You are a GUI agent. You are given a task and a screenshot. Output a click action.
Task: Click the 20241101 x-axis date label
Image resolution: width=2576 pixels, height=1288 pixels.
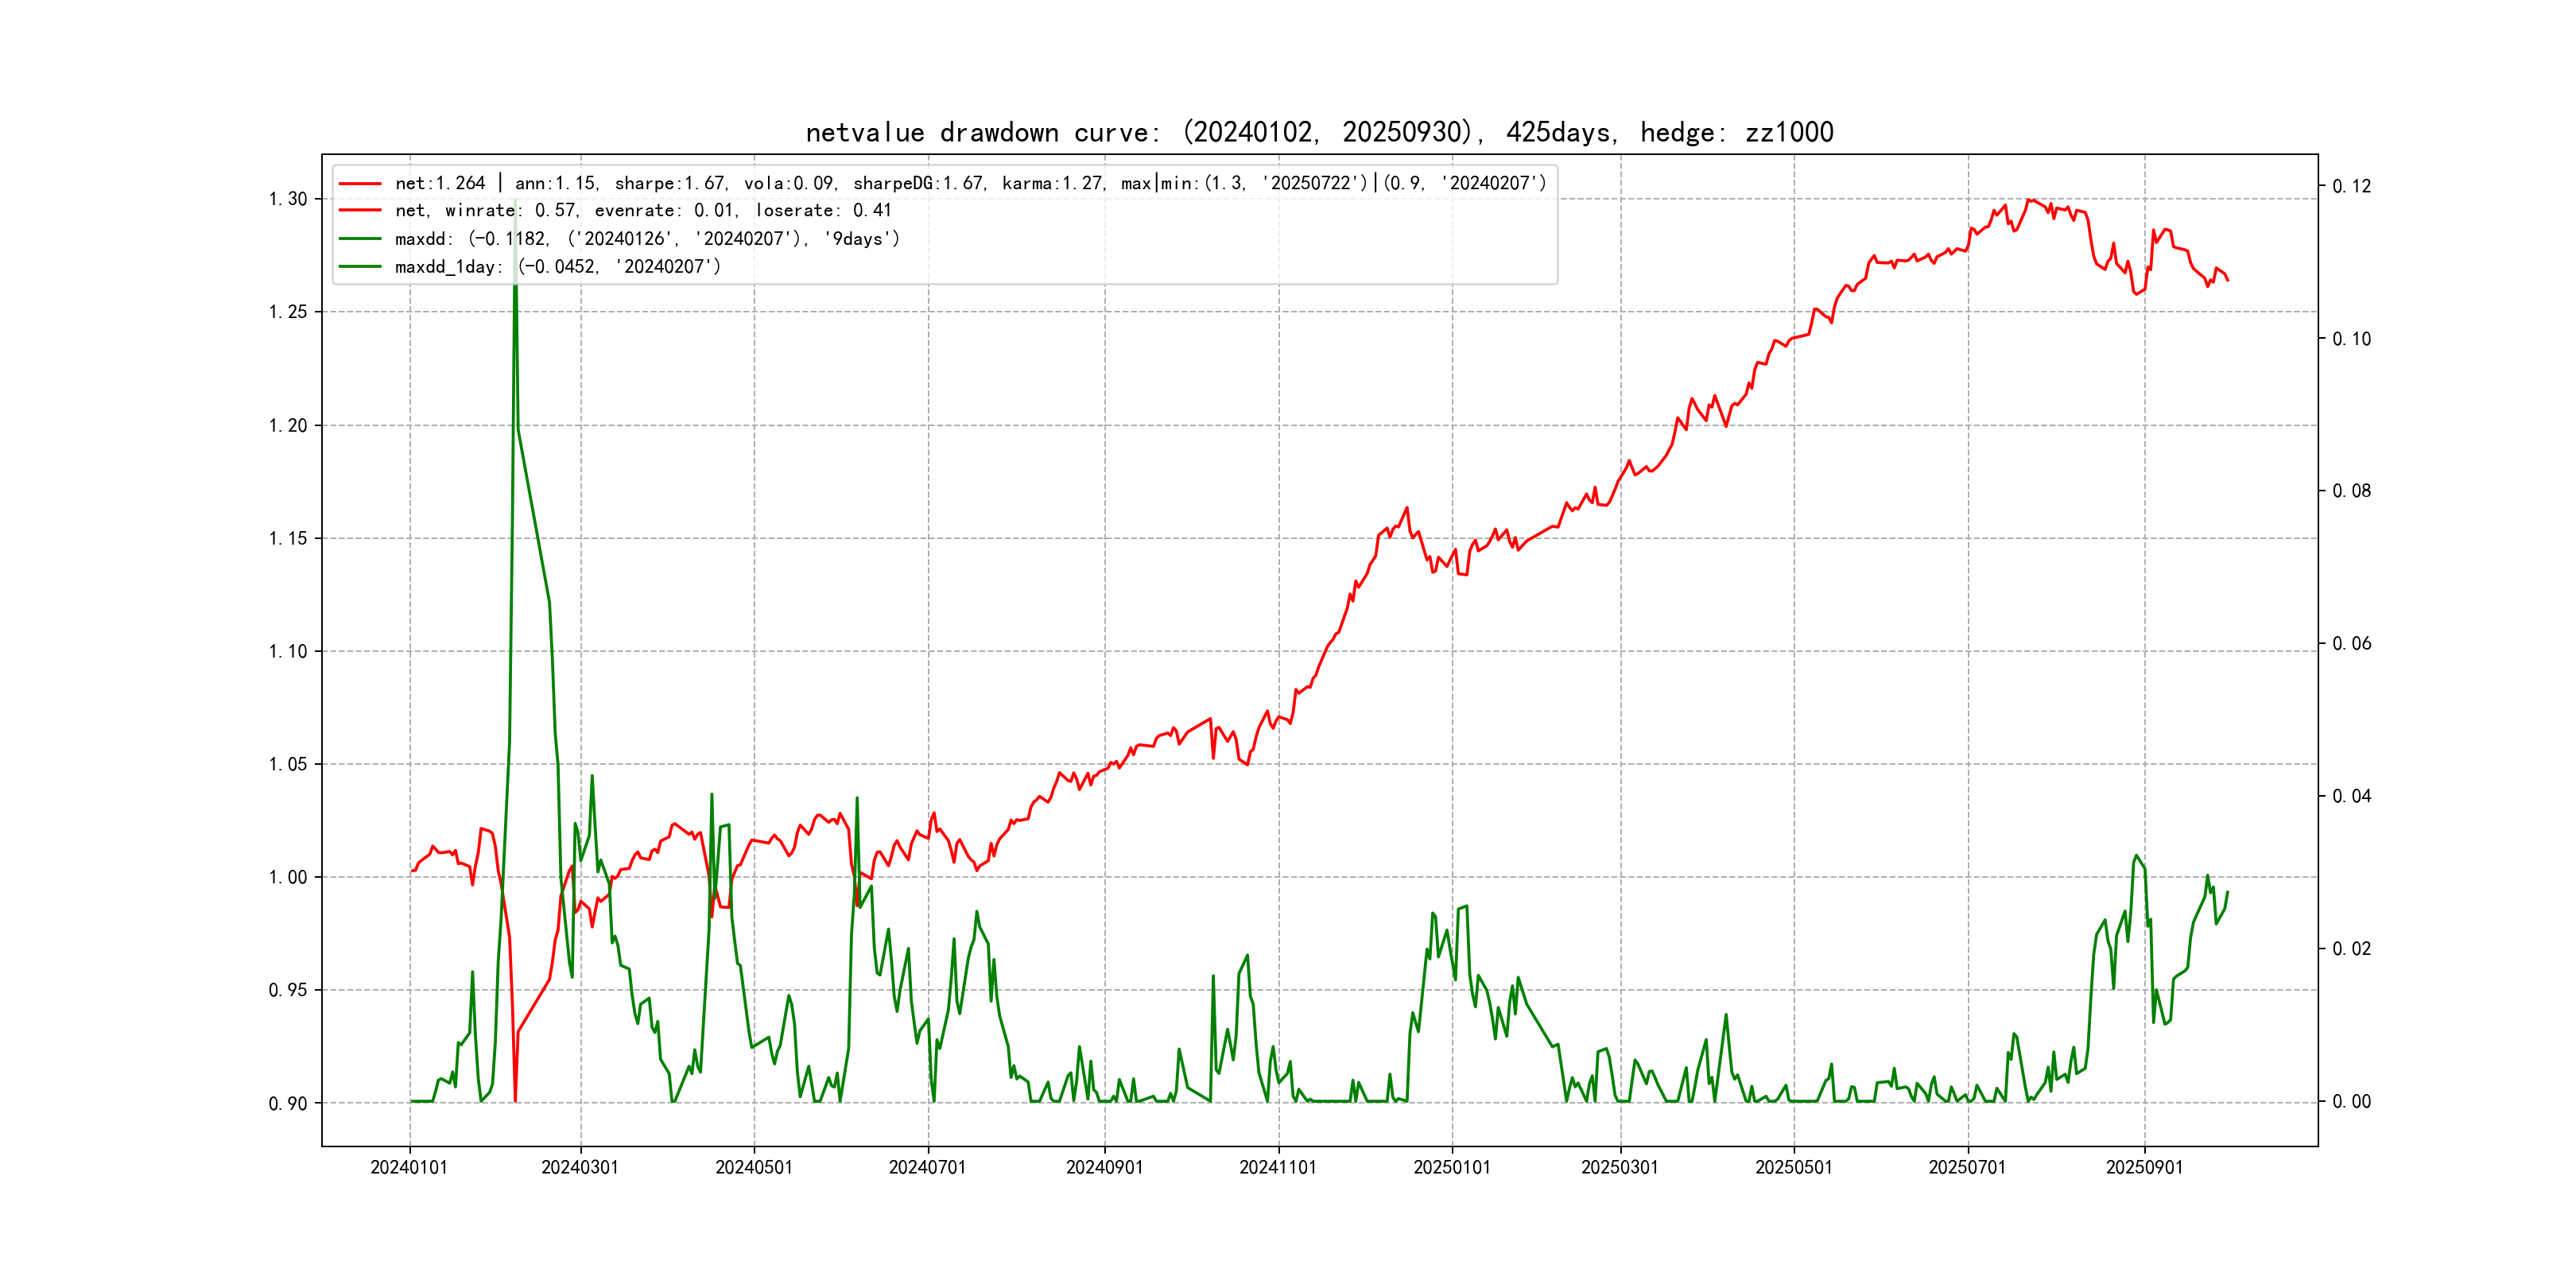(1278, 1167)
